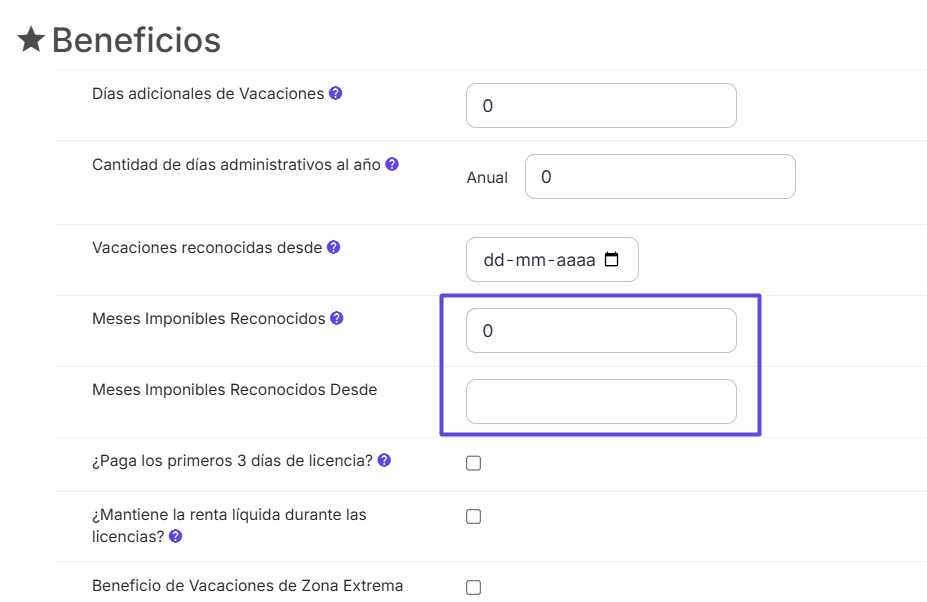
Task: Focus the Meses Imponibles Reconocidos Desde field
Action: coord(601,401)
